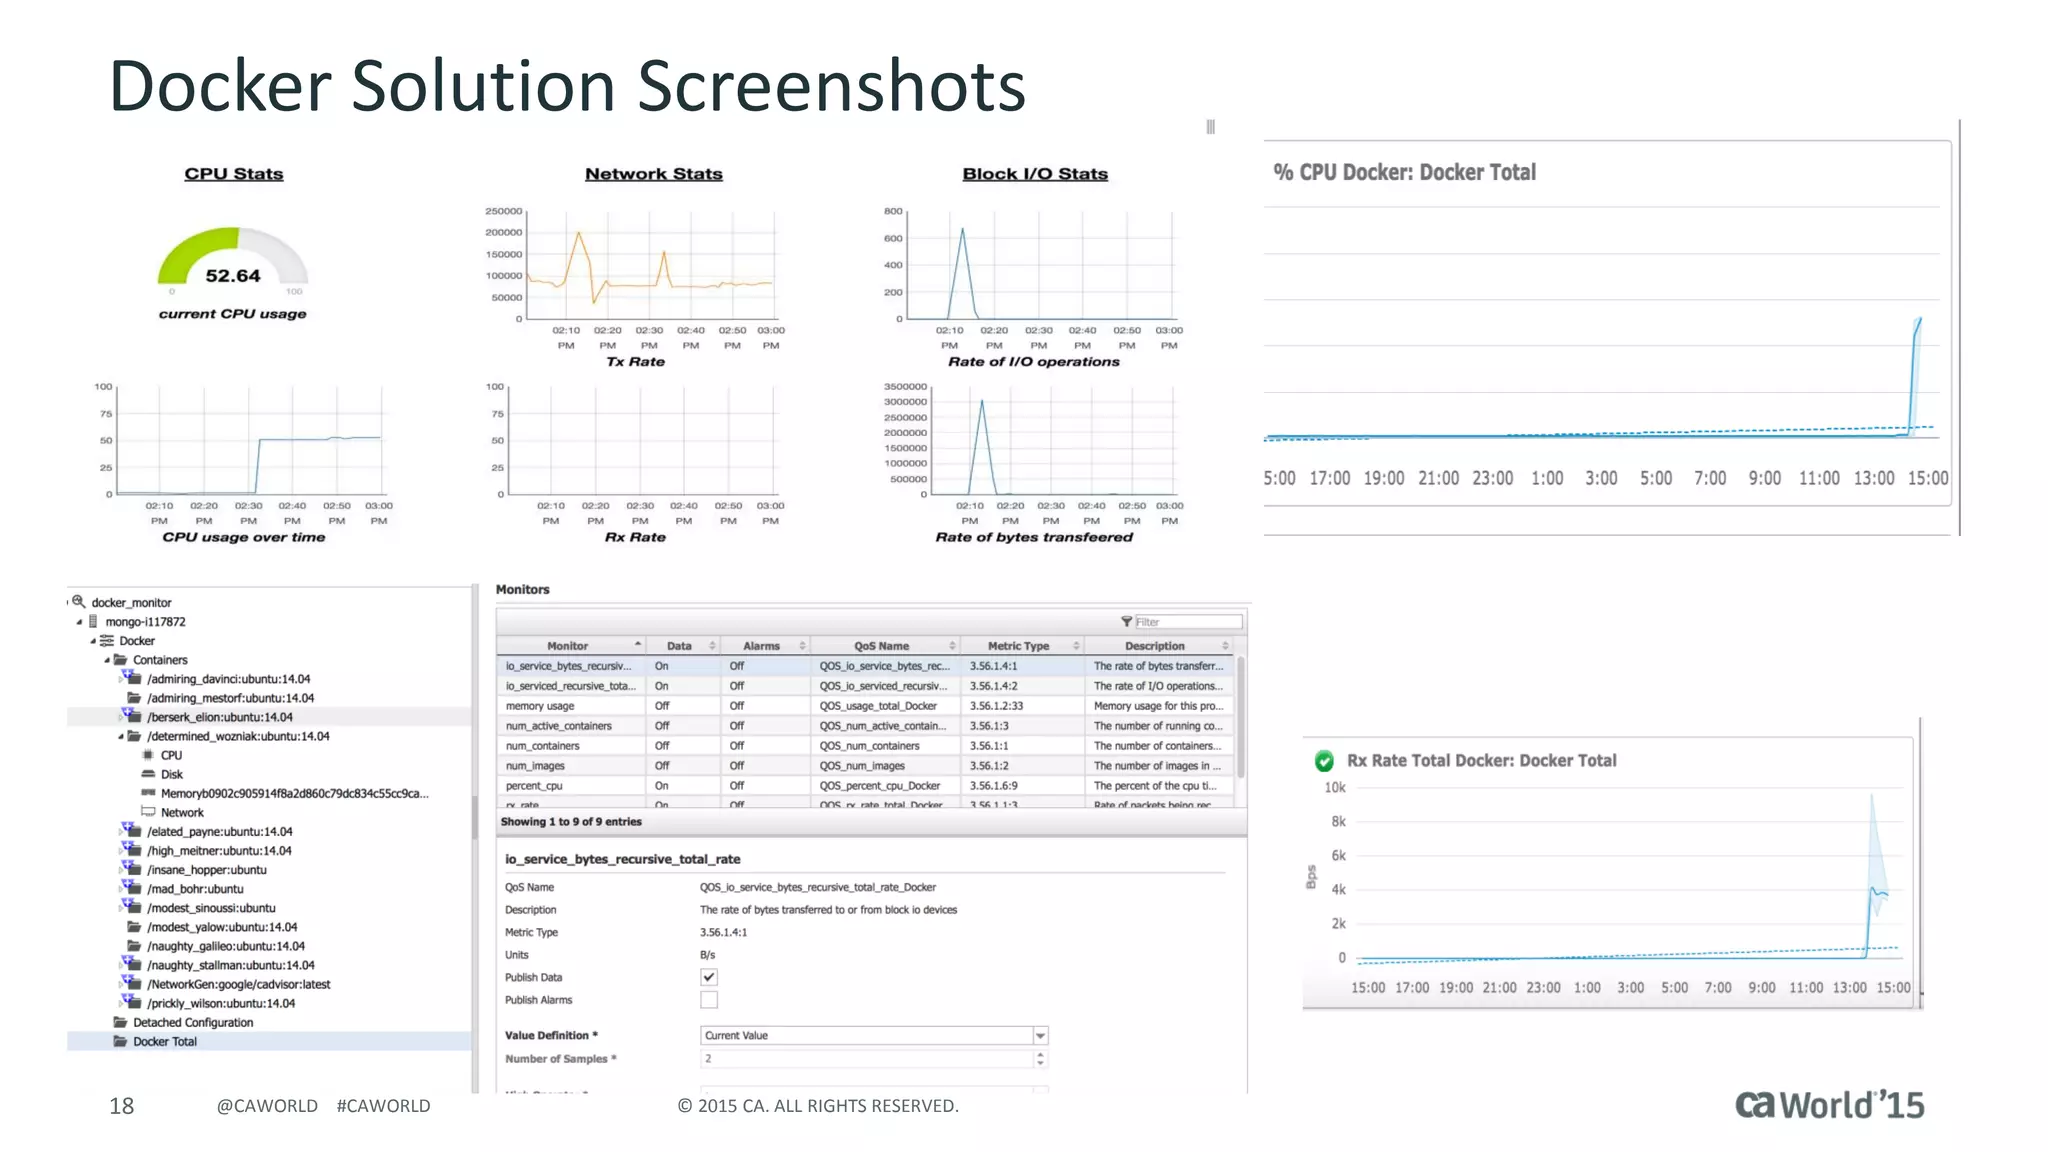2048x1152 pixels.
Task: Click the Block I/O Stats heading link
Action: tap(1035, 174)
